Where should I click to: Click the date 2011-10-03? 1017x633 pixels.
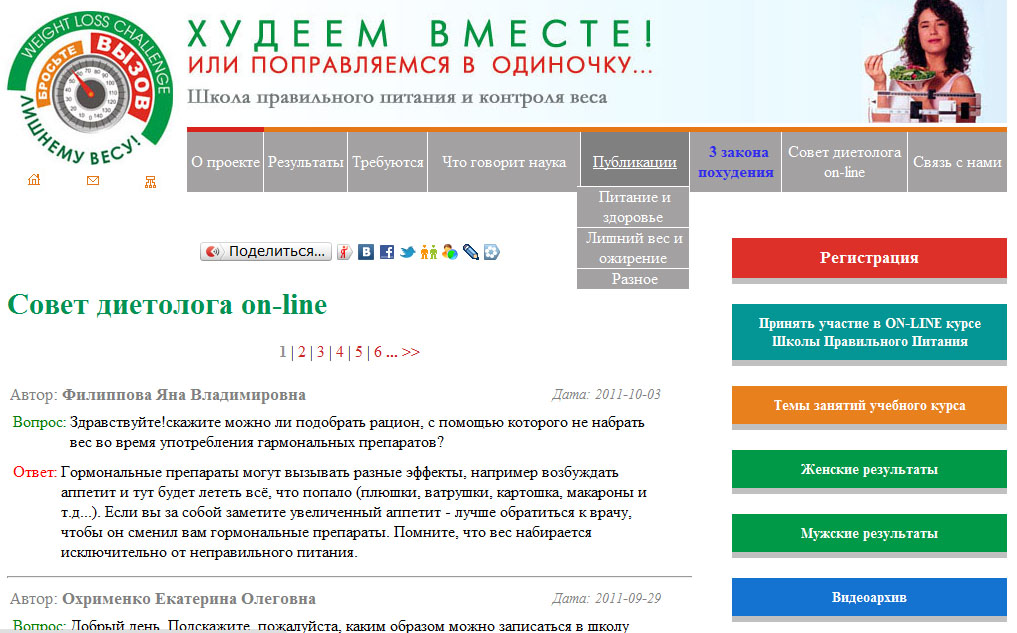click(628, 394)
